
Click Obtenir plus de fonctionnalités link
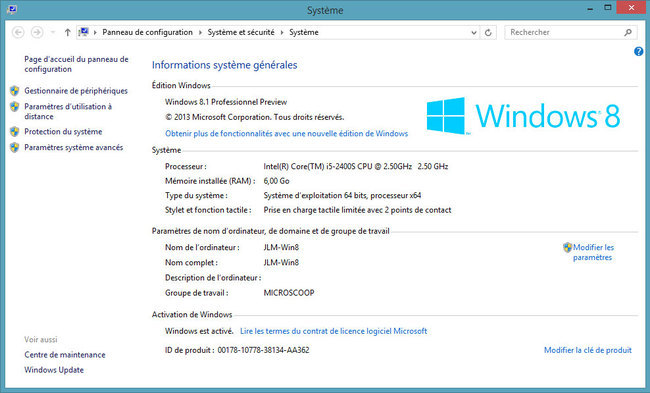click(286, 133)
